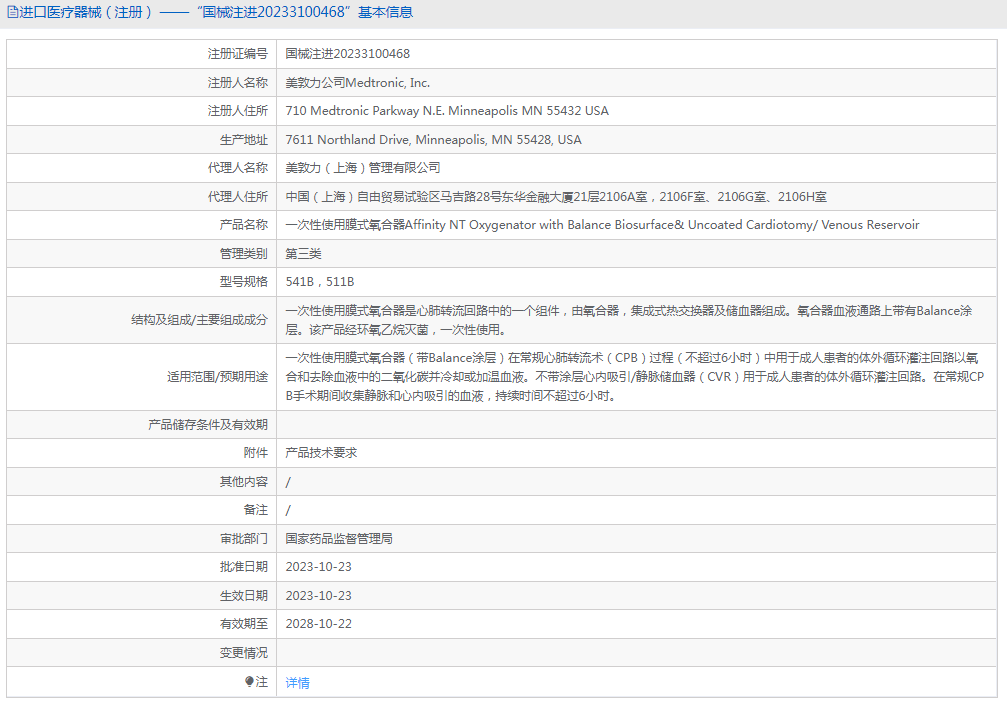Click the 710 Medtronic Parkway address

pyautogui.click(x=447, y=110)
